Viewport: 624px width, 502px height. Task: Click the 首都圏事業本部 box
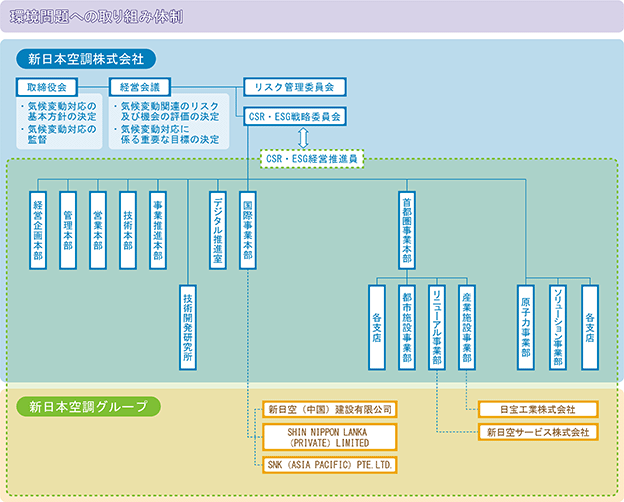click(x=407, y=230)
